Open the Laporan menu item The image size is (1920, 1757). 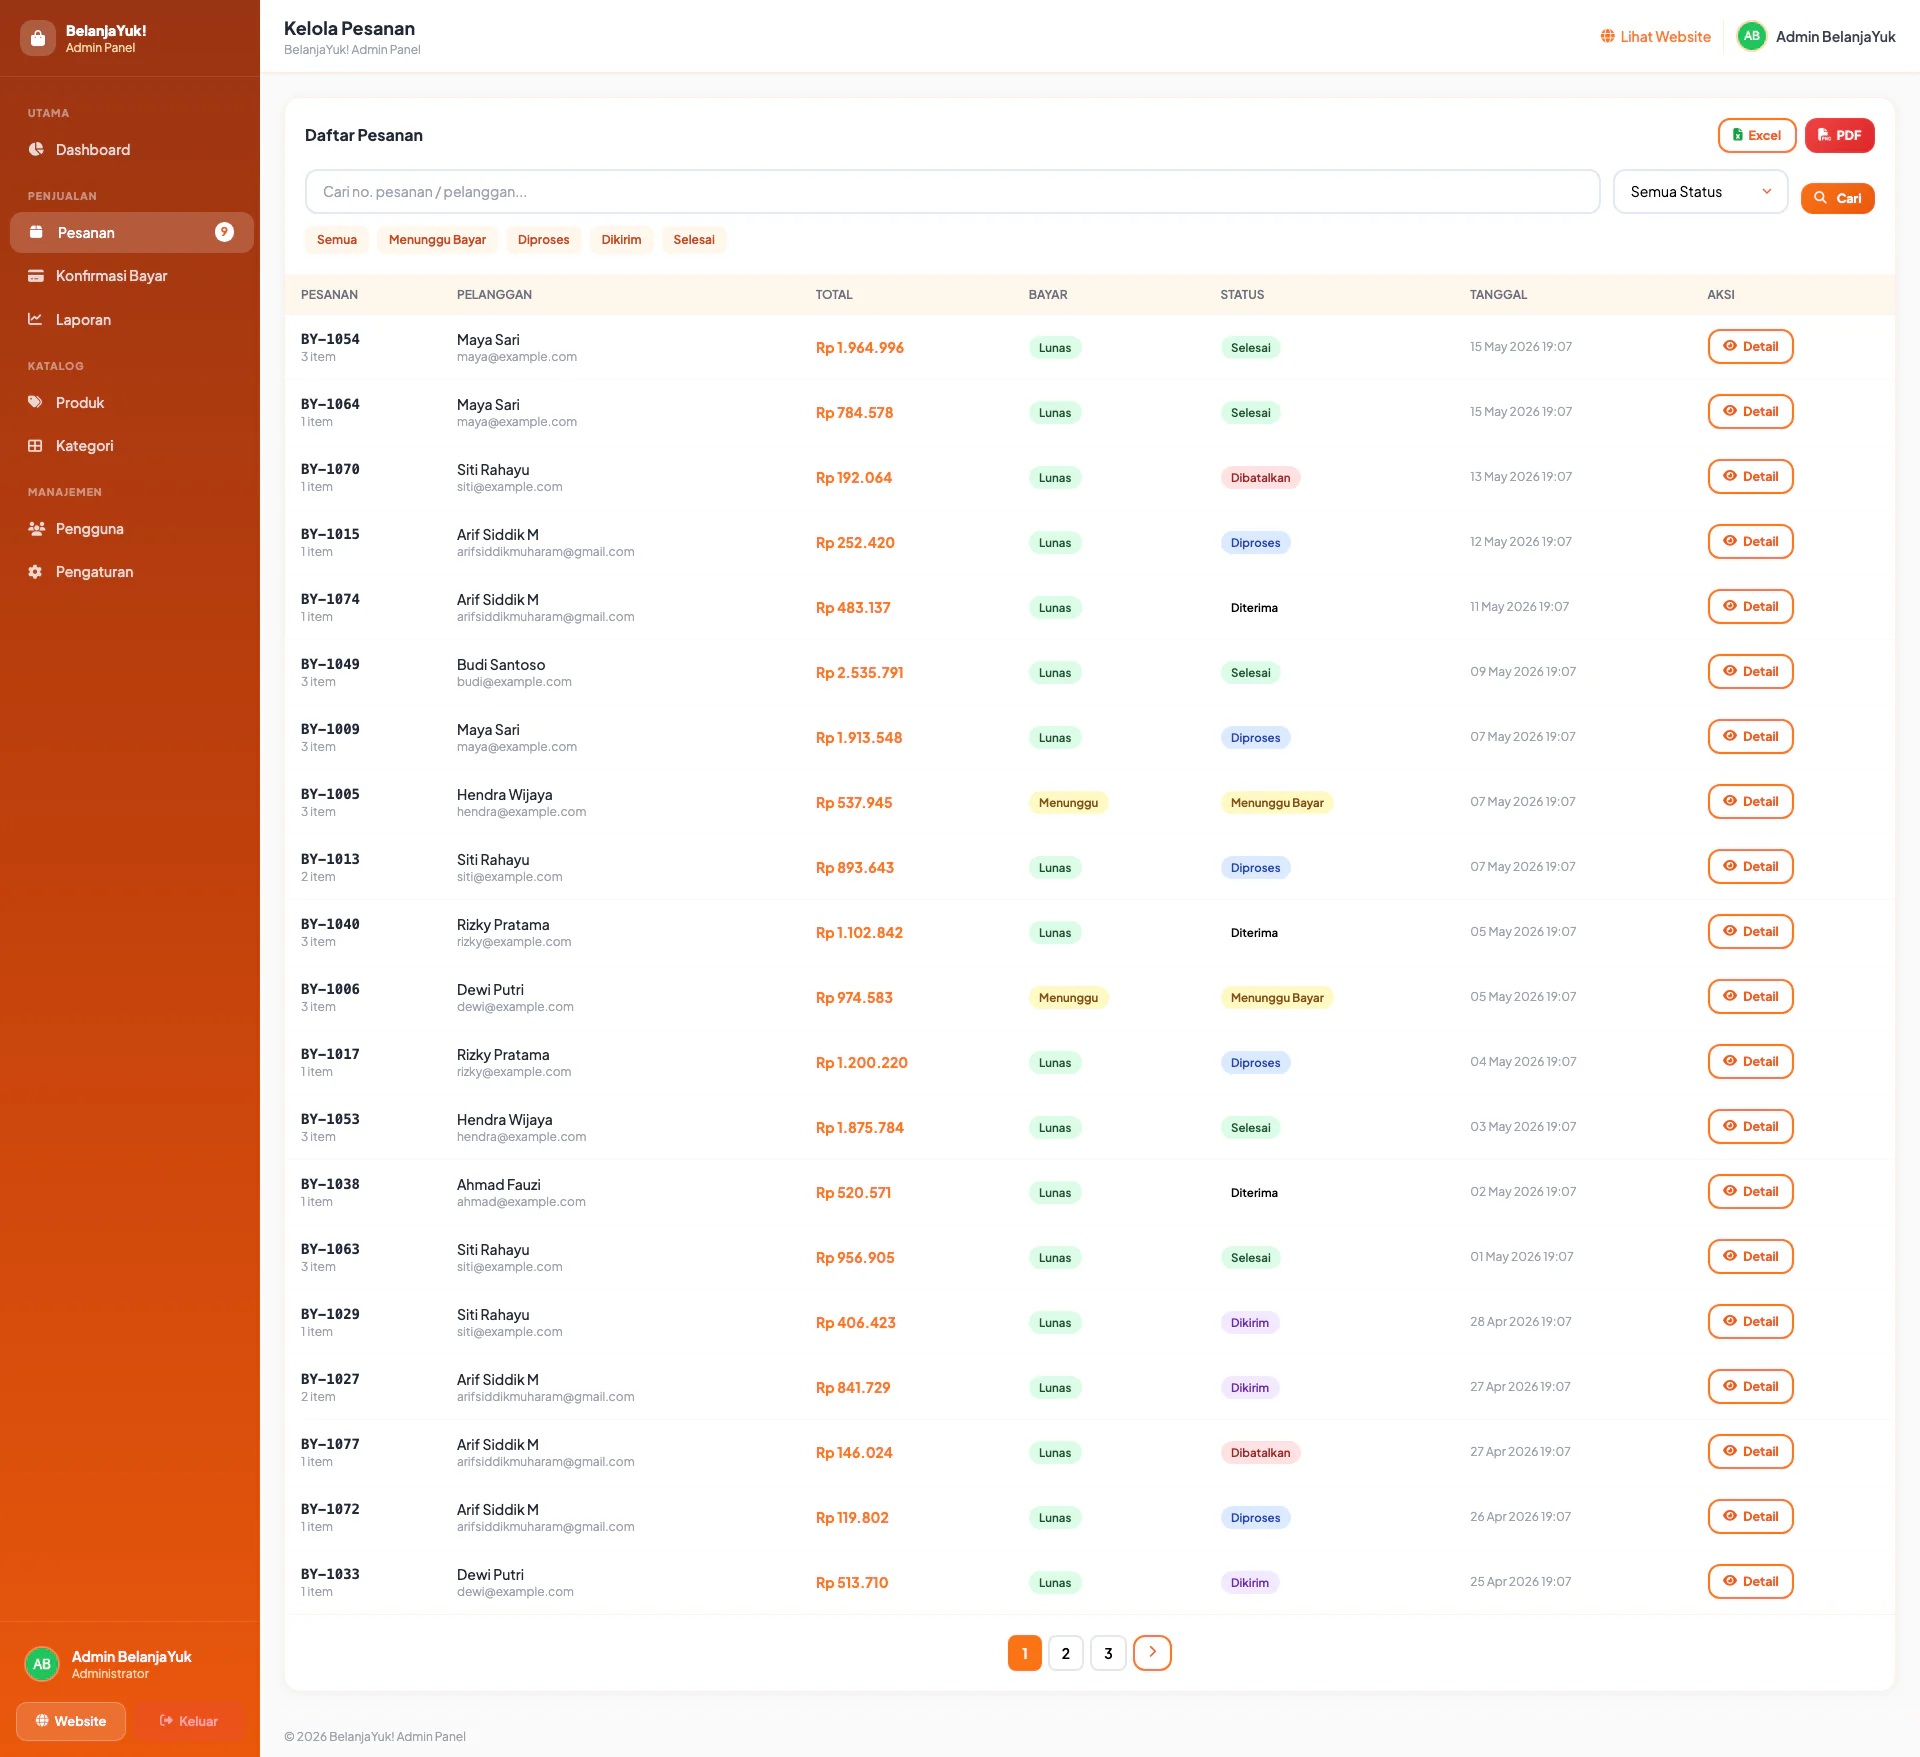click(130, 319)
